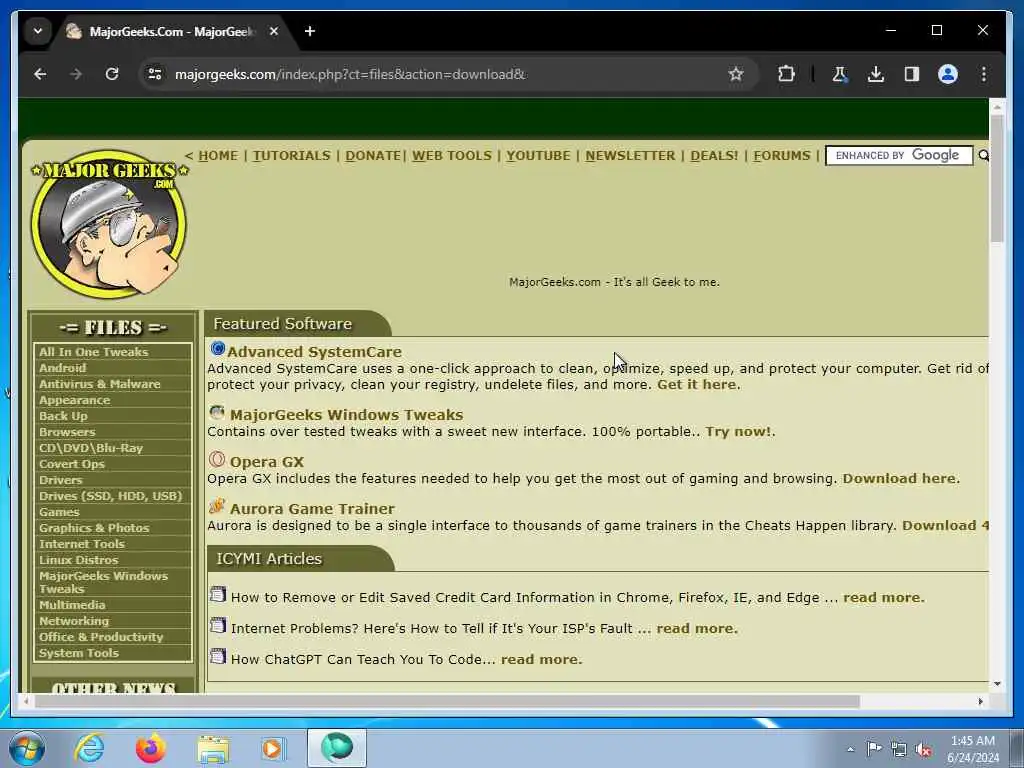Click the horizontal page scrollbar thumb
The width and height of the screenshot is (1024, 768).
coord(447,701)
